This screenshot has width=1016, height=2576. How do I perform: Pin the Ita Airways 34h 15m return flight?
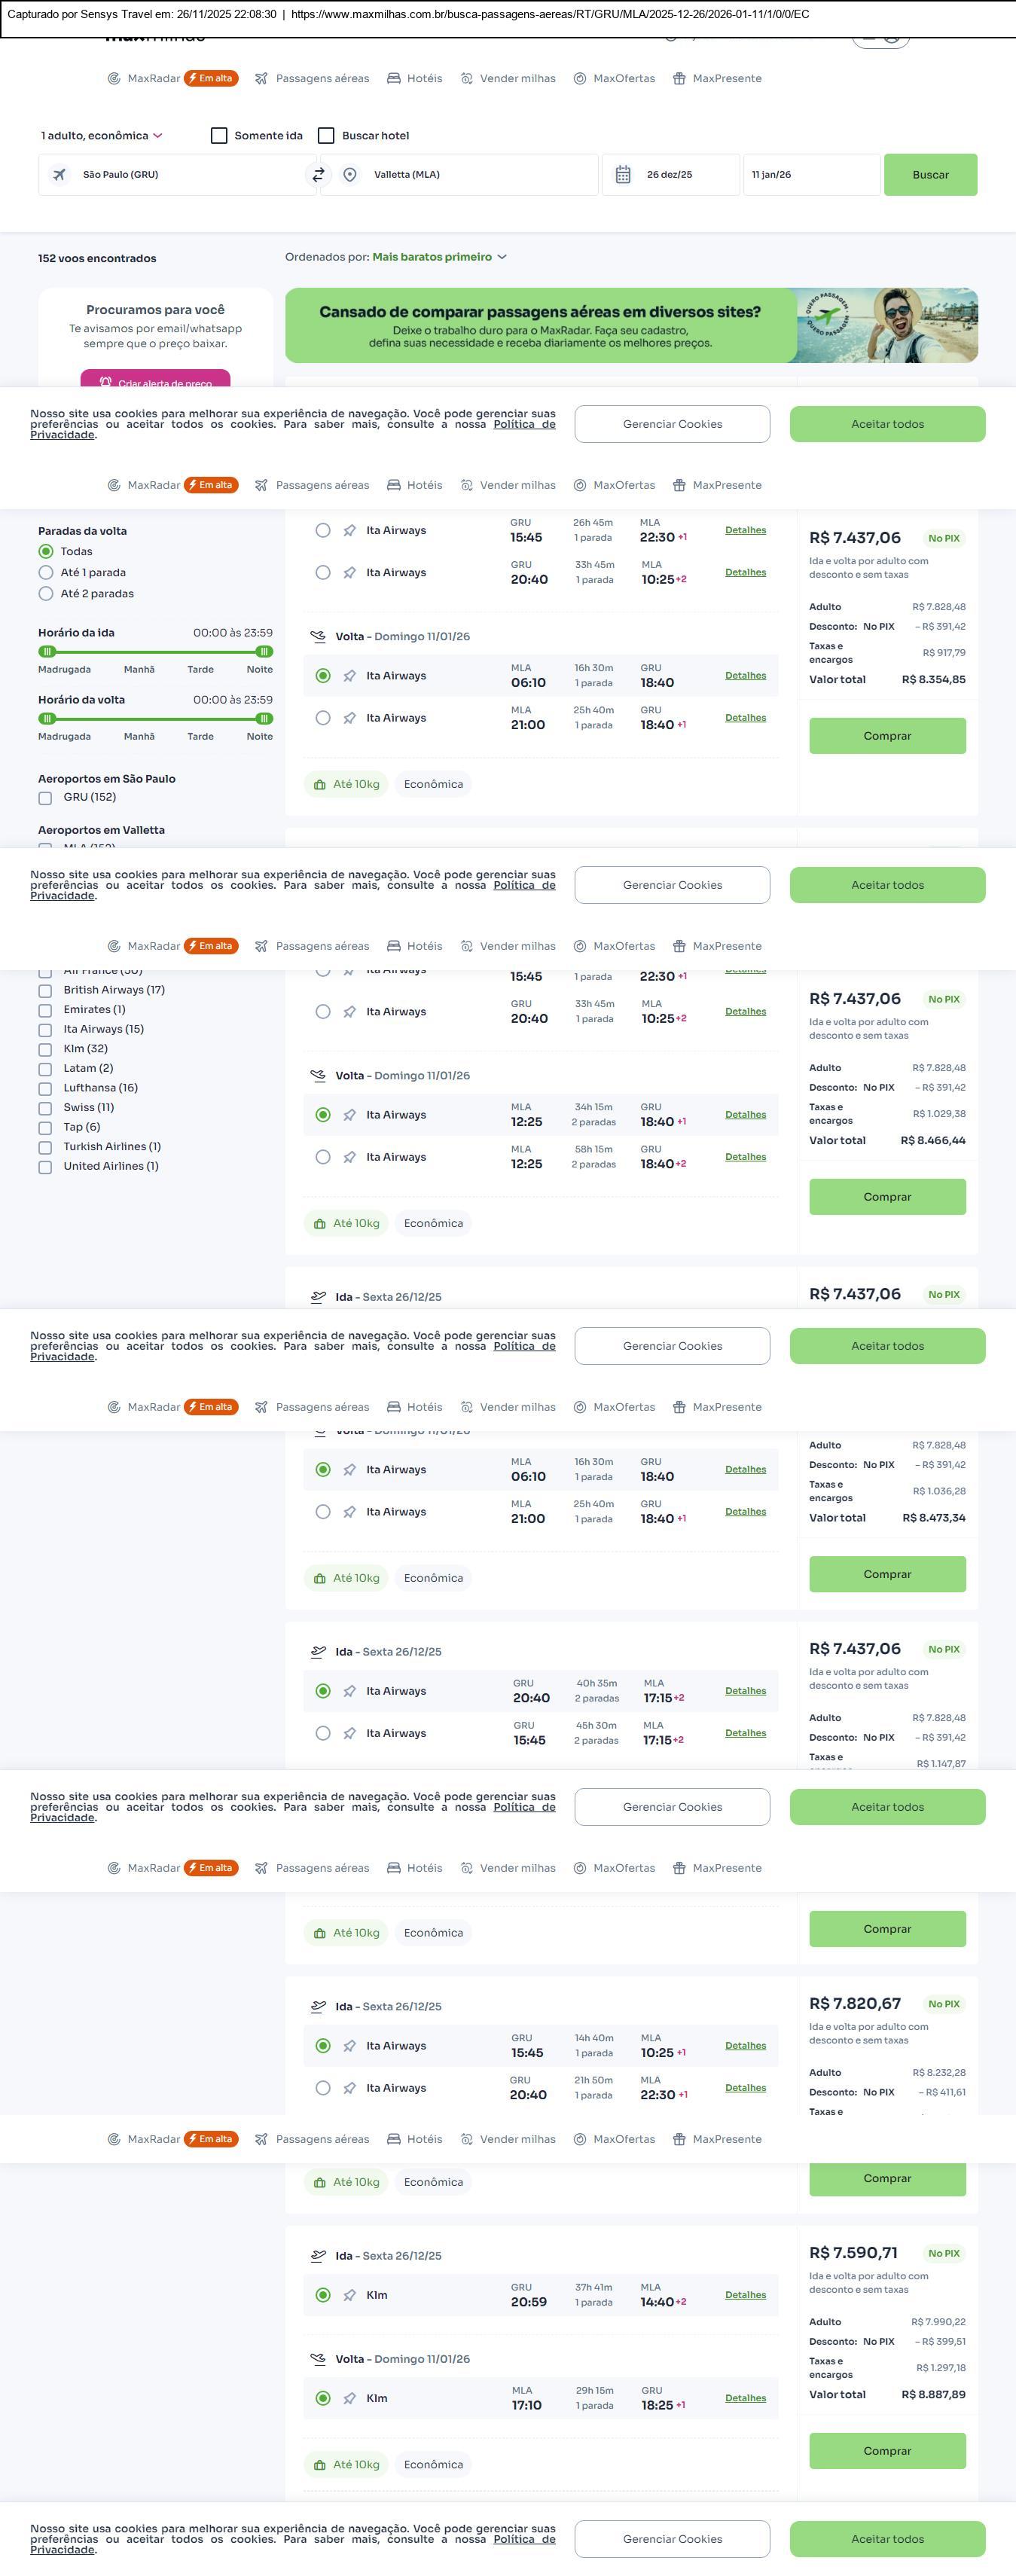350,1115
